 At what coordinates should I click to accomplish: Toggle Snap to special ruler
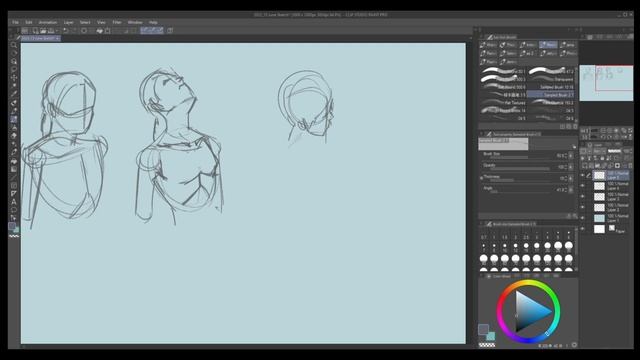click(x=152, y=31)
